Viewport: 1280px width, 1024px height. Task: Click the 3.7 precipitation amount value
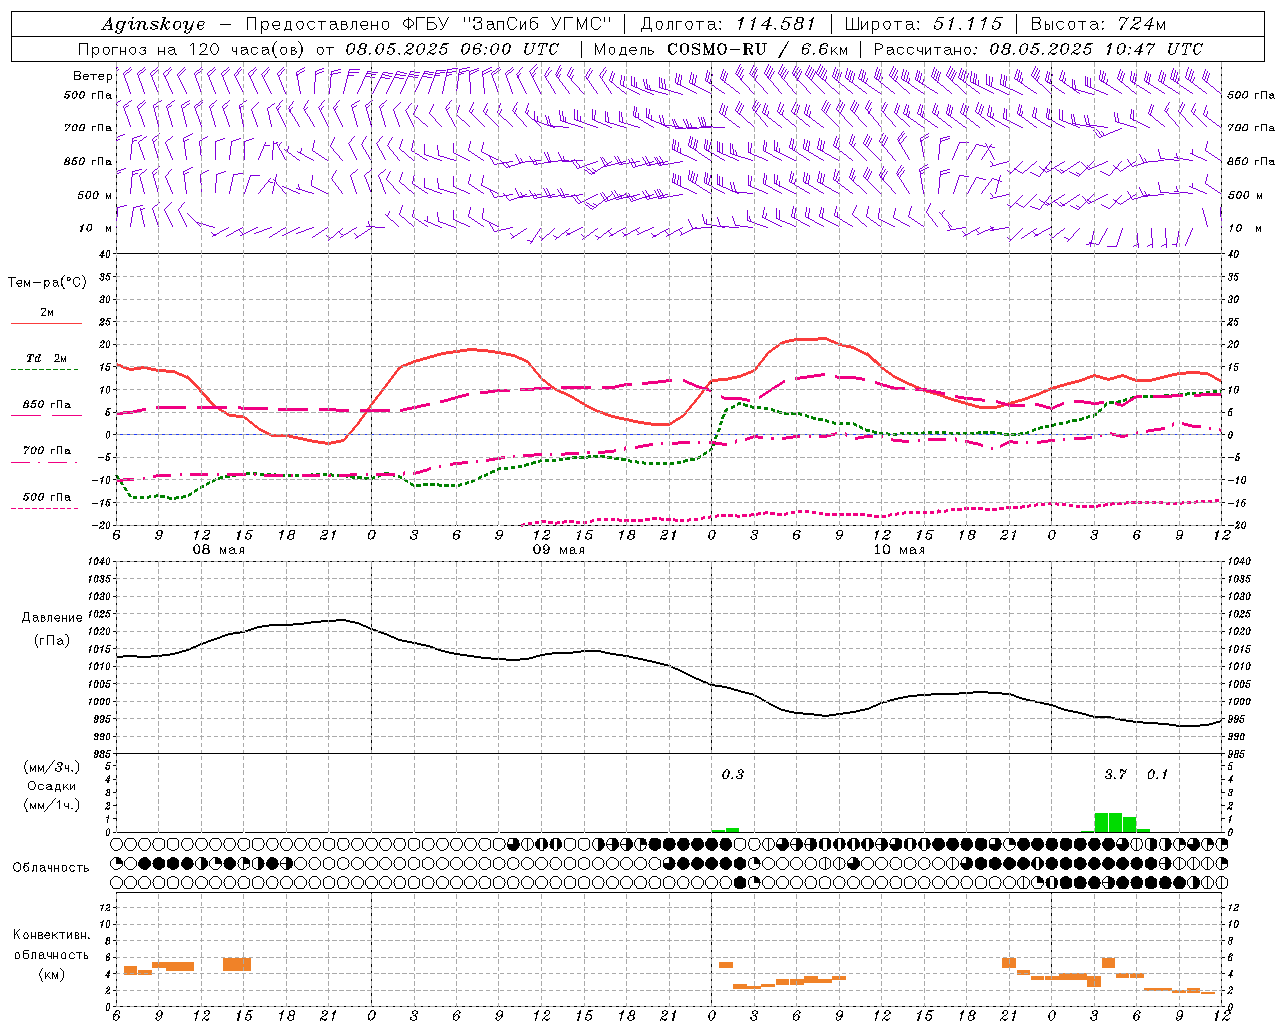(1115, 774)
